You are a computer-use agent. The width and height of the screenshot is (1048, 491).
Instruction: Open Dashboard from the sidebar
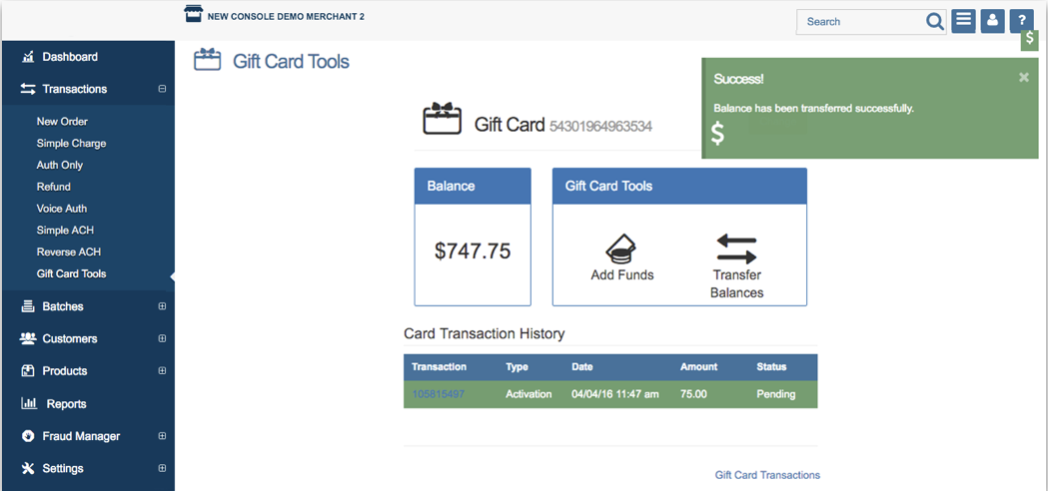(69, 57)
